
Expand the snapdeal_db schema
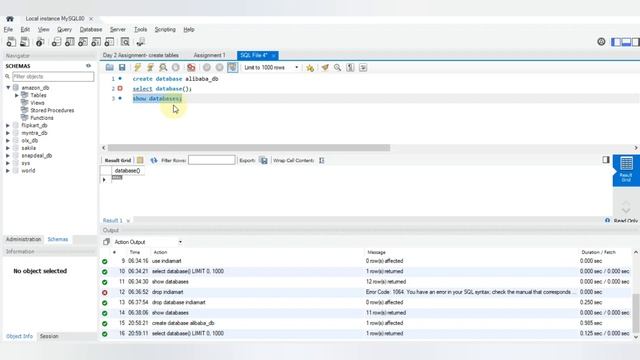[x=8, y=156]
